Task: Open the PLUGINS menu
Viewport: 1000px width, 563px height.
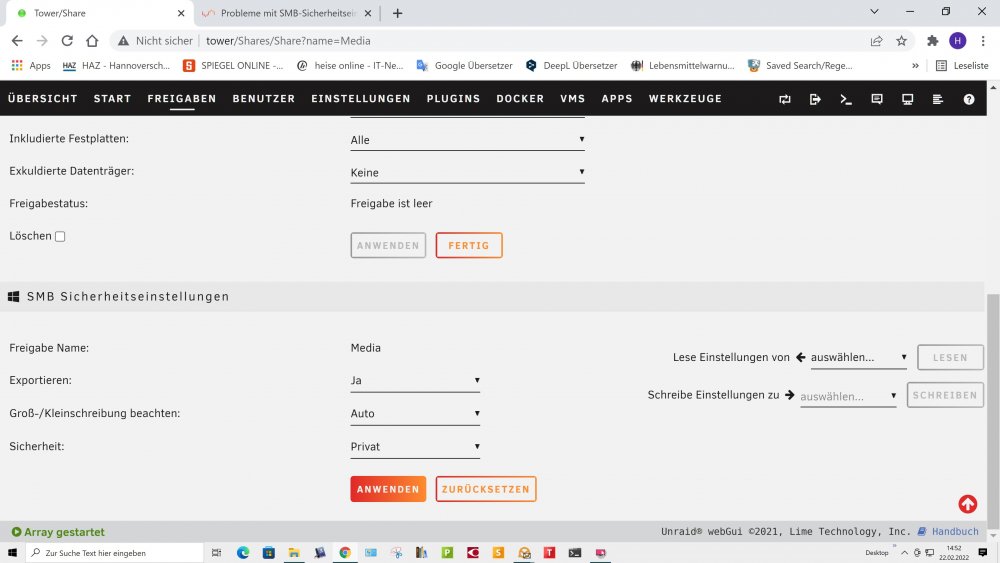Action: click(x=453, y=99)
